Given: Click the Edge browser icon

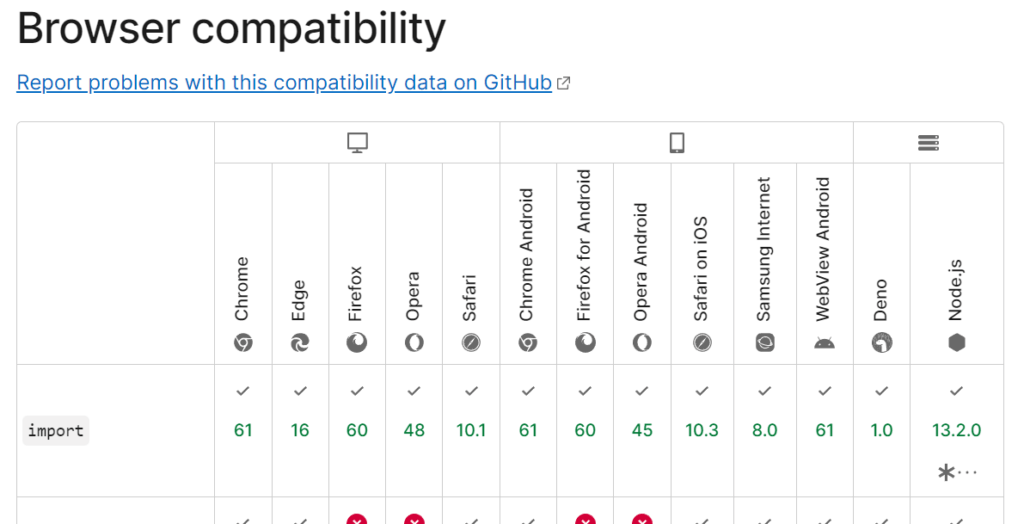Looking at the screenshot, I should [x=300, y=343].
